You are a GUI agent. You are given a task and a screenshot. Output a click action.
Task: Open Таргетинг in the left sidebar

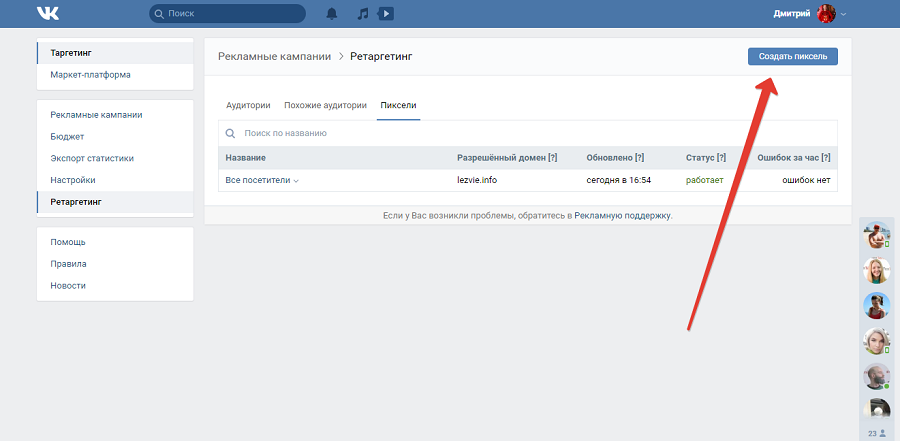(115, 53)
